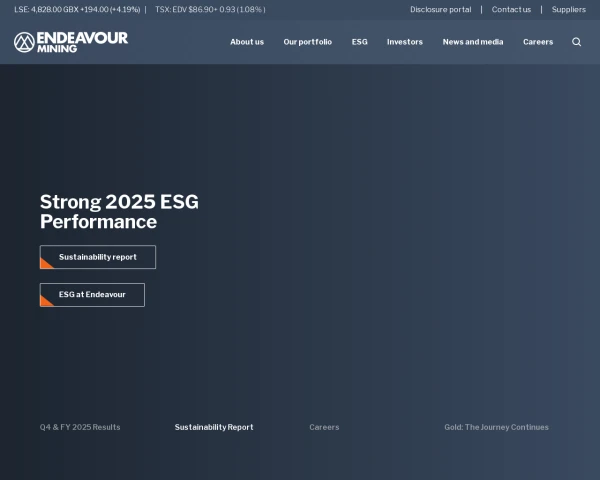Select the Careers slide tab at bottom
This screenshot has width=600, height=480.
[324, 427]
